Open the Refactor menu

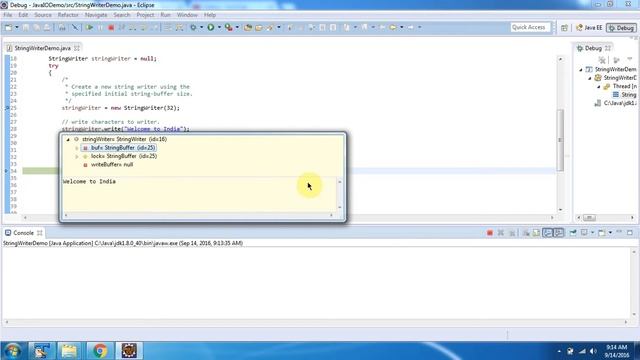[68, 15]
